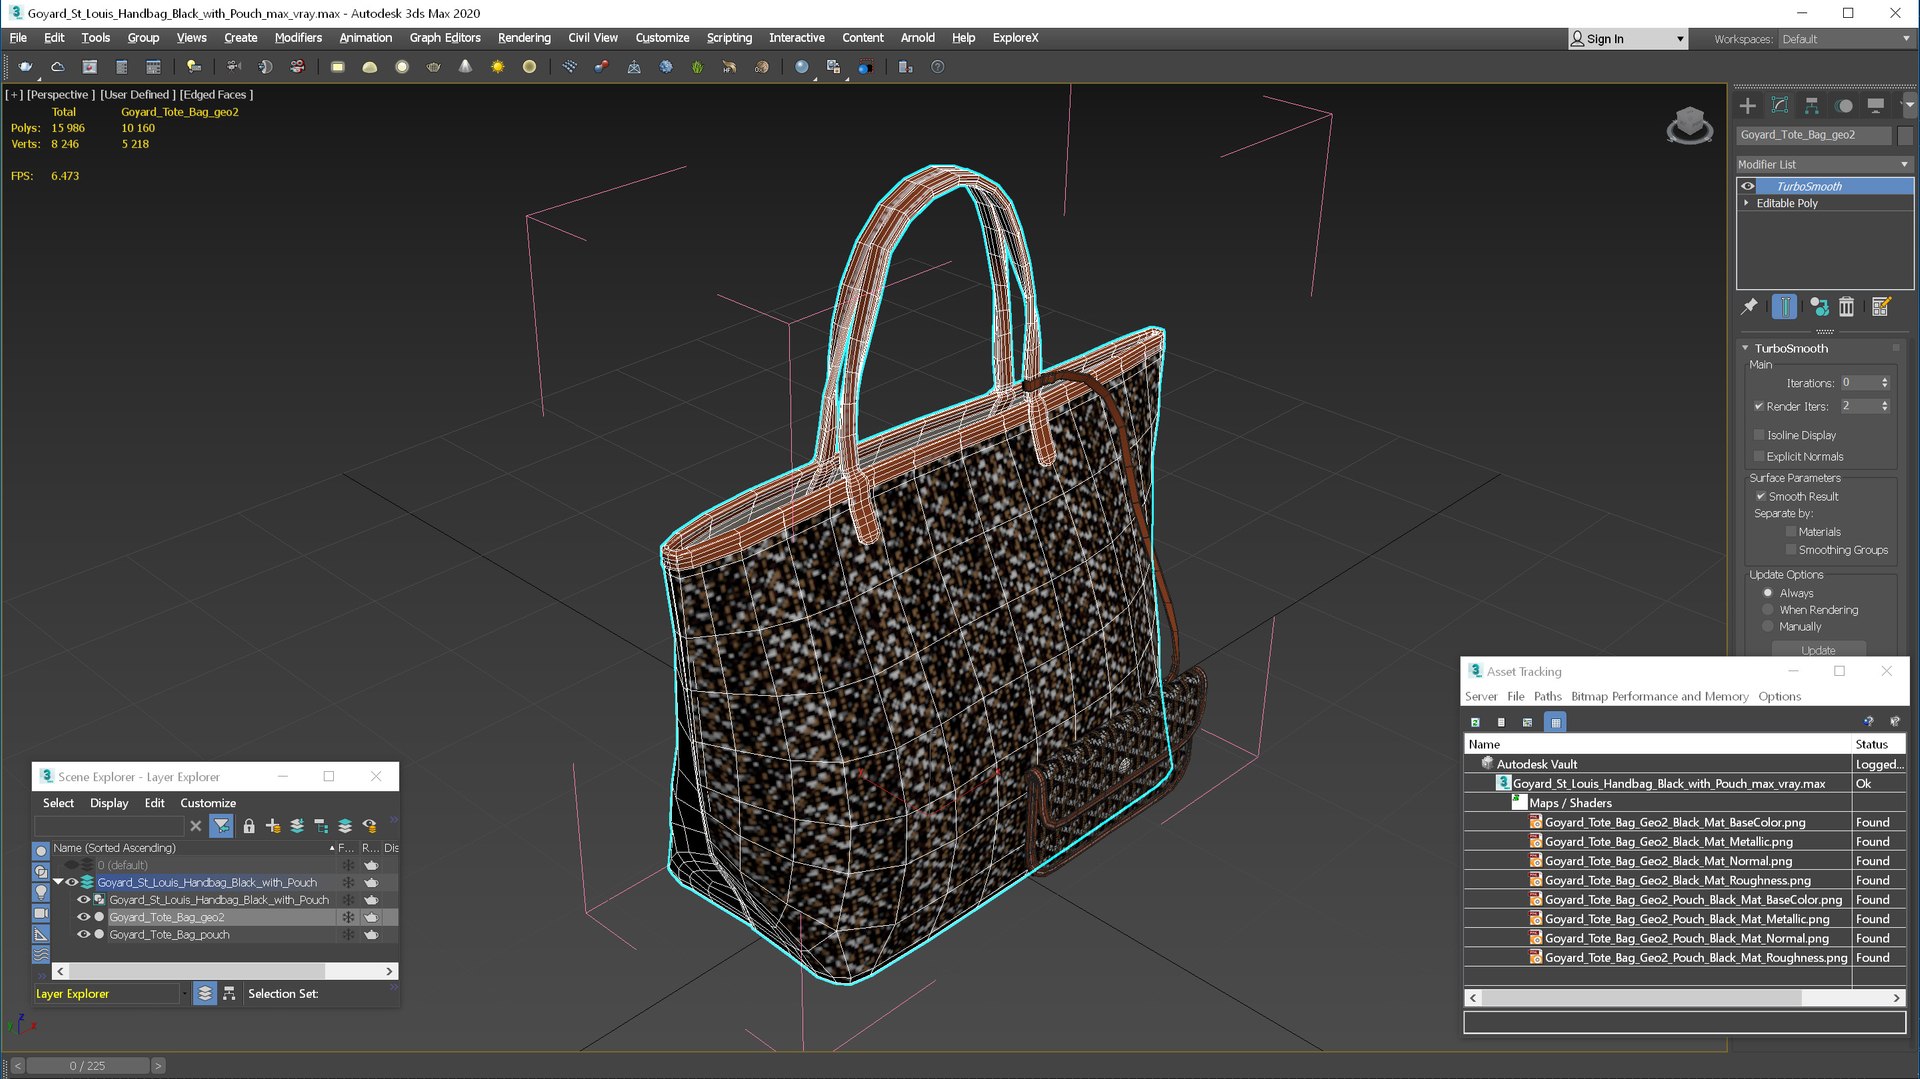The image size is (1920, 1079).
Task: Open the Motion tab in command panel
Action: [1844, 106]
